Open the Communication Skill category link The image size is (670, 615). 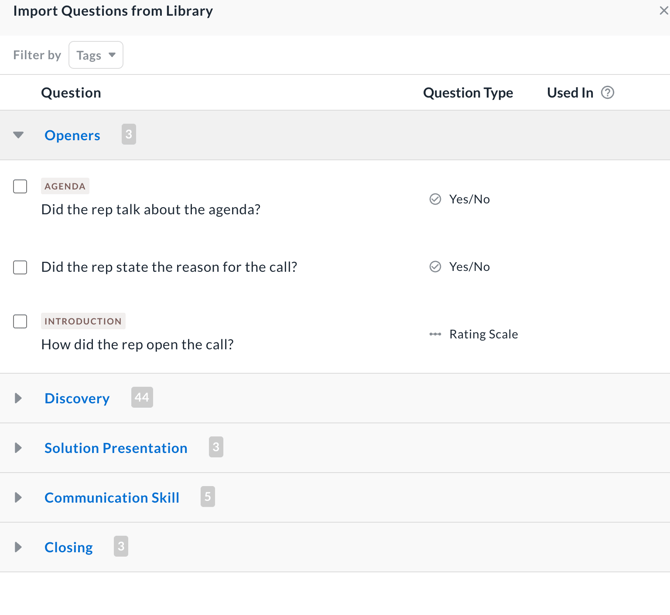pos(112,497)
